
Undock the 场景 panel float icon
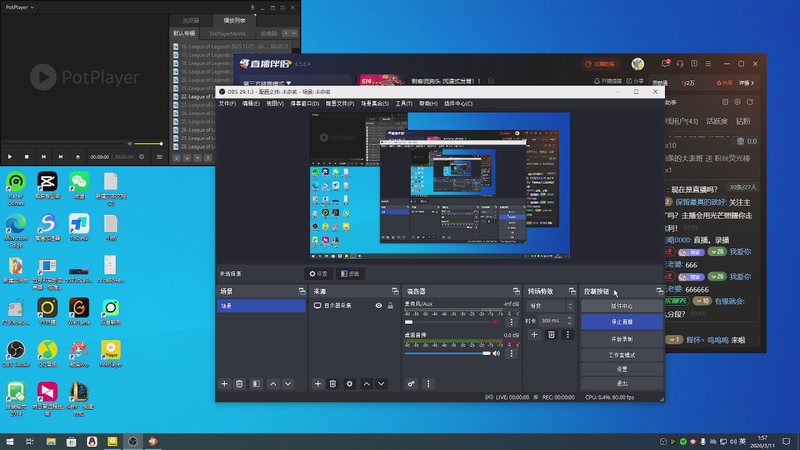coord(302,291)
